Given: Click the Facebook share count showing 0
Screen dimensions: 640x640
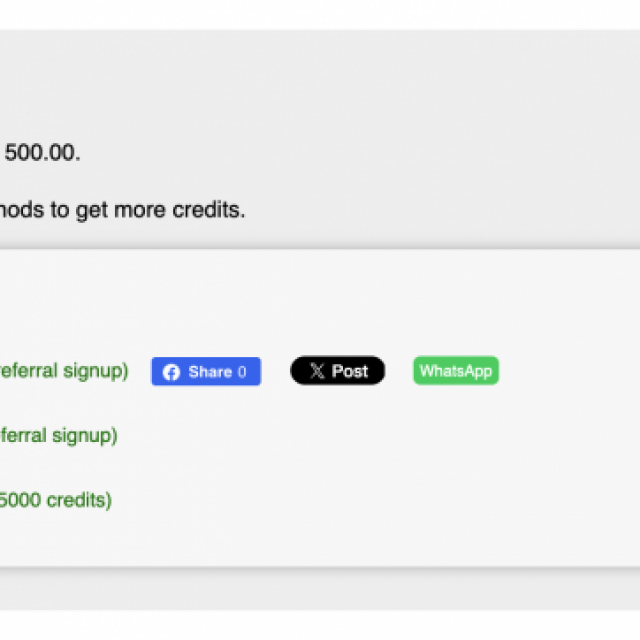Looking at the screenshot, I should [242, 372].
